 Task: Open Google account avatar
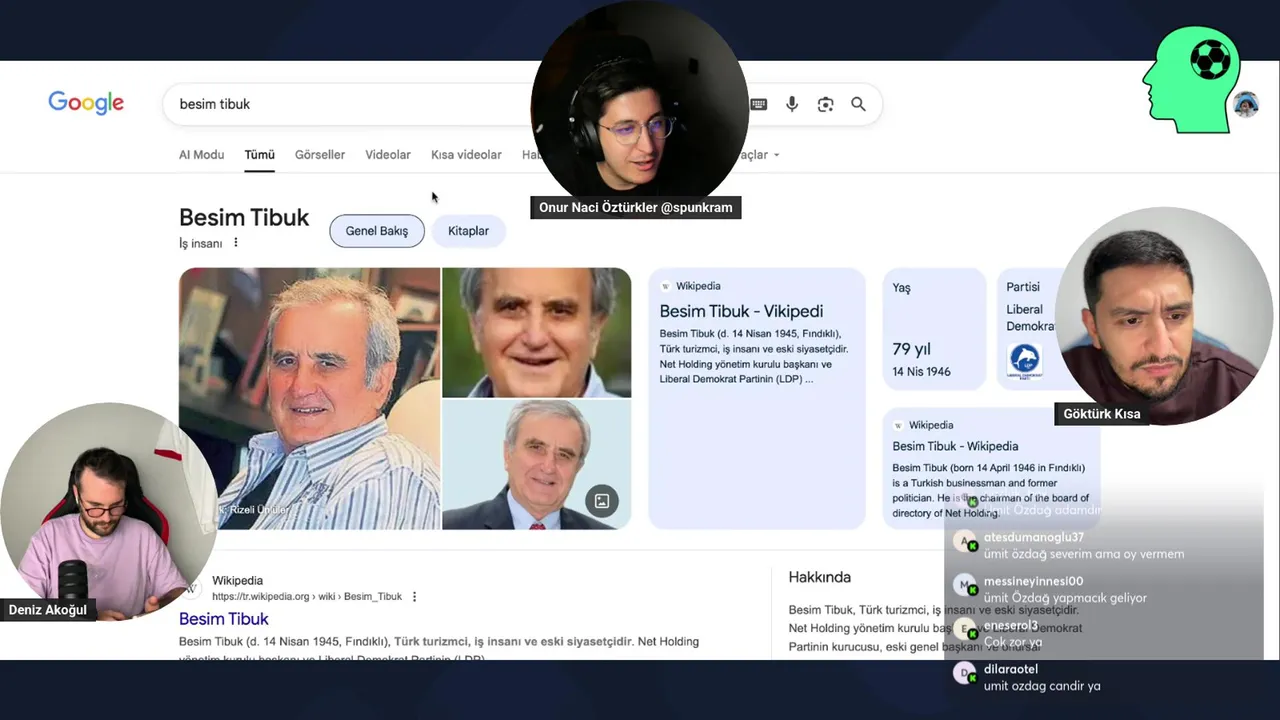pos(1246,104)
